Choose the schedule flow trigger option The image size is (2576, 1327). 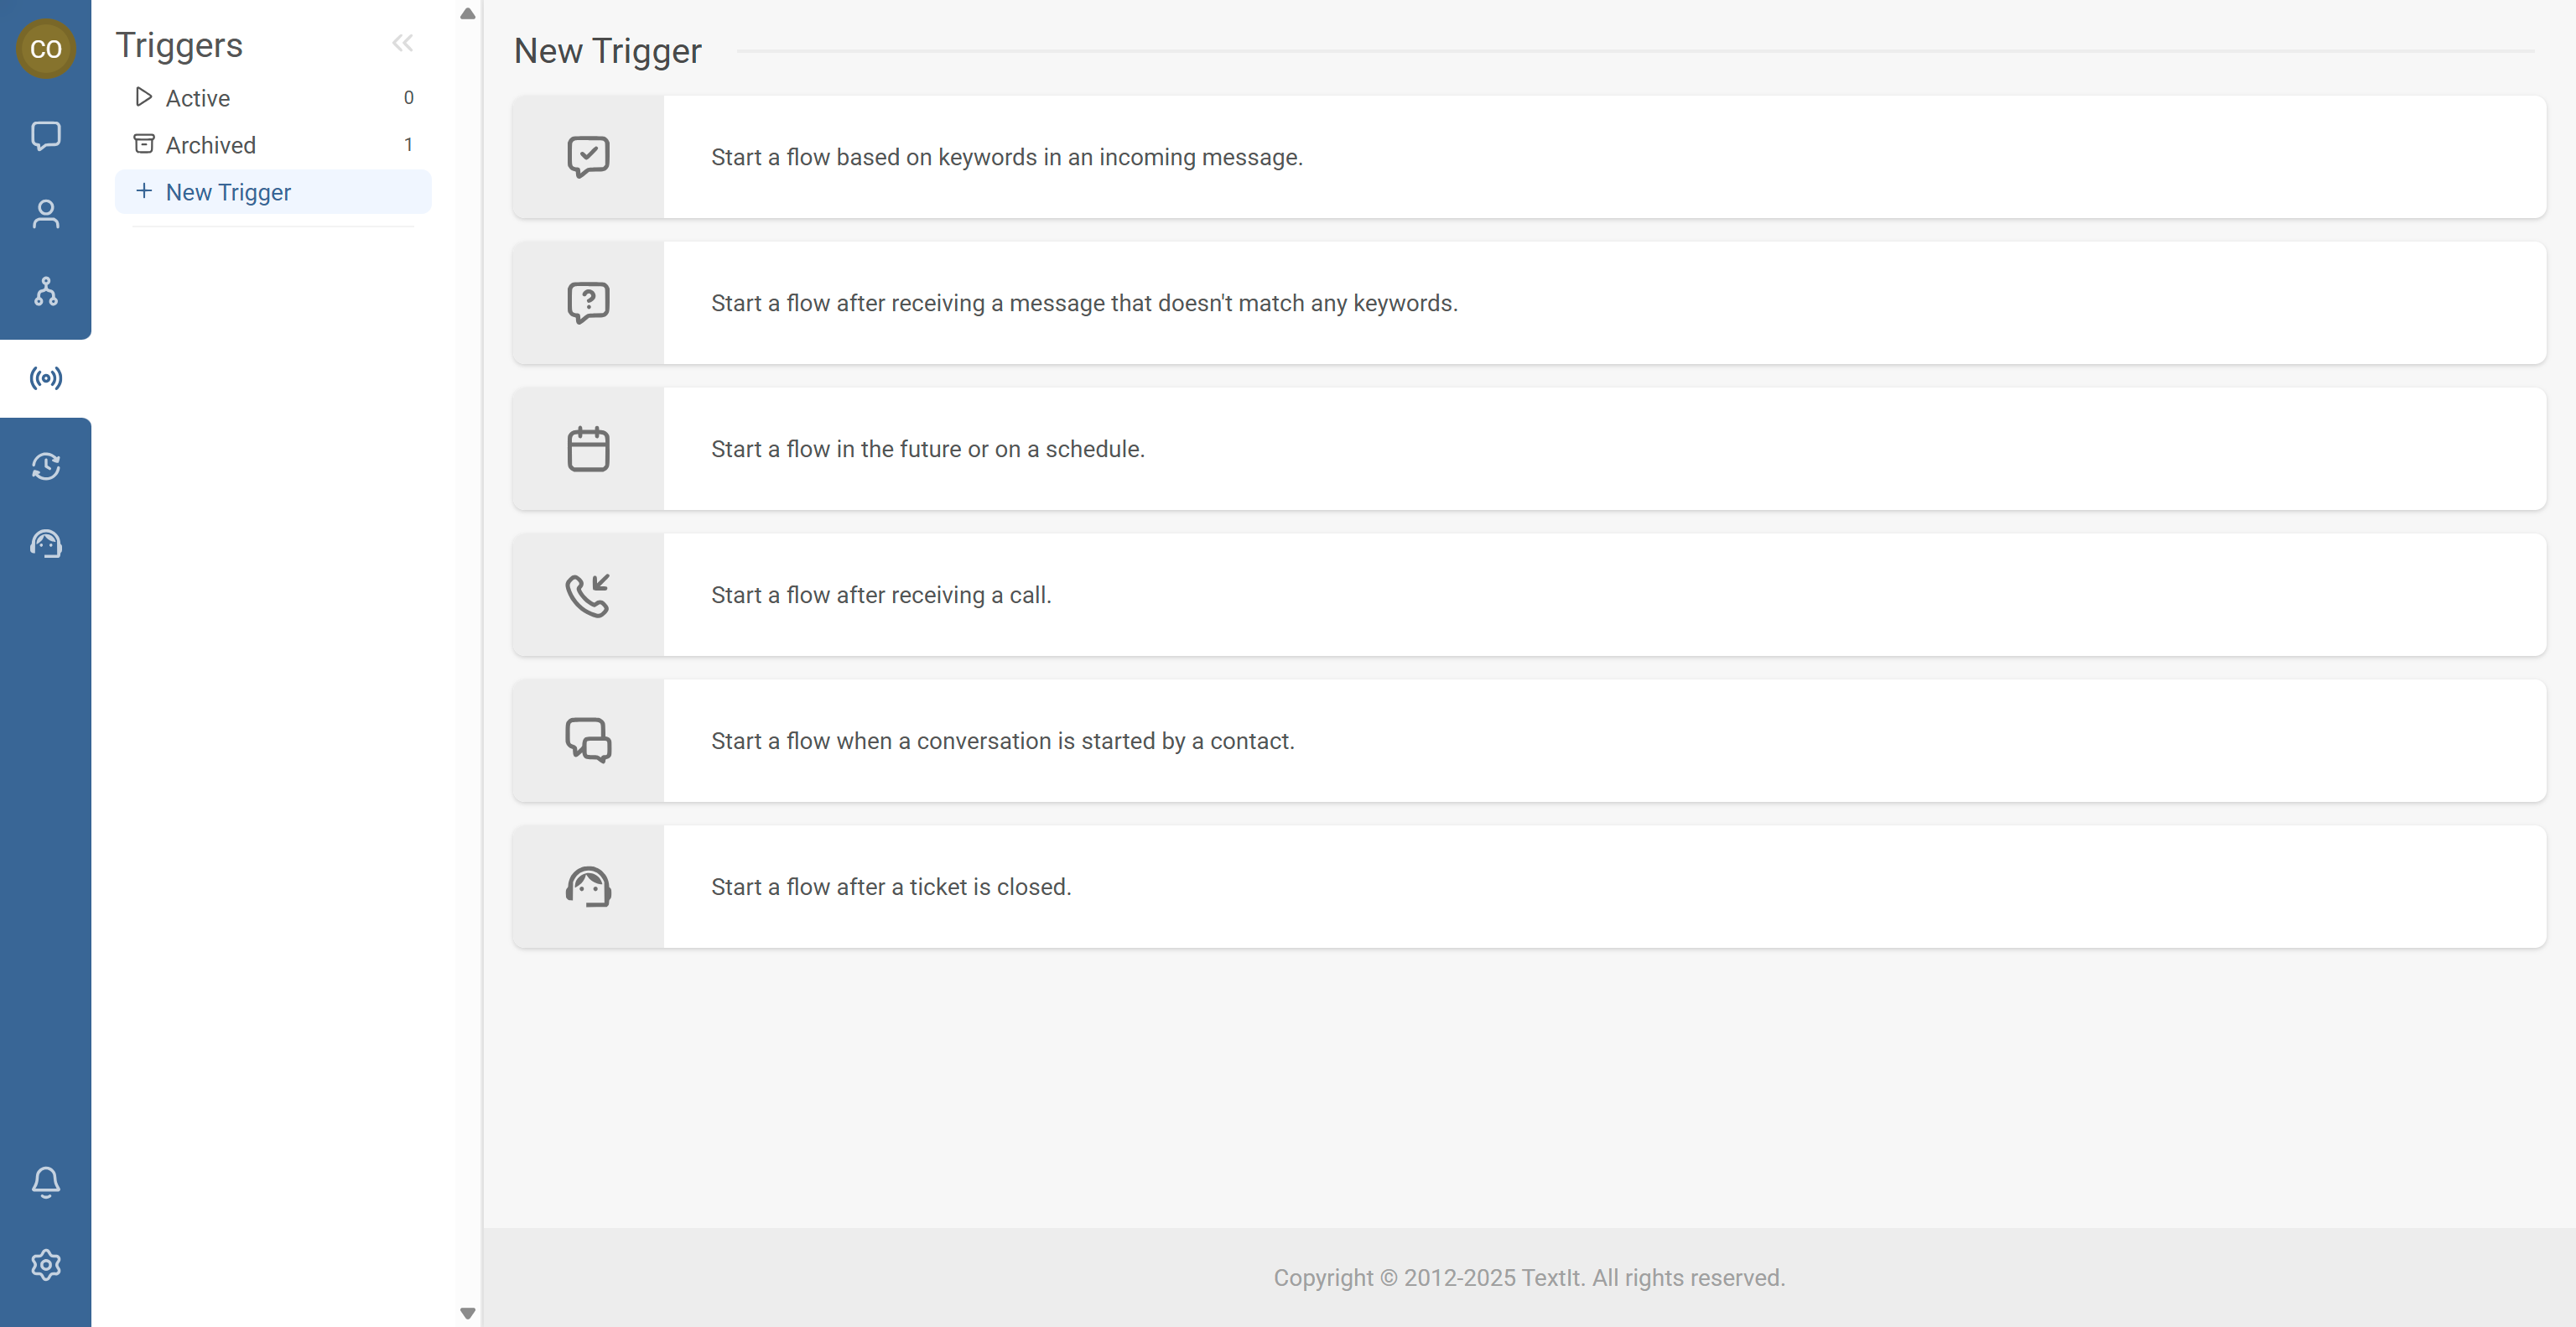[927, 449]
